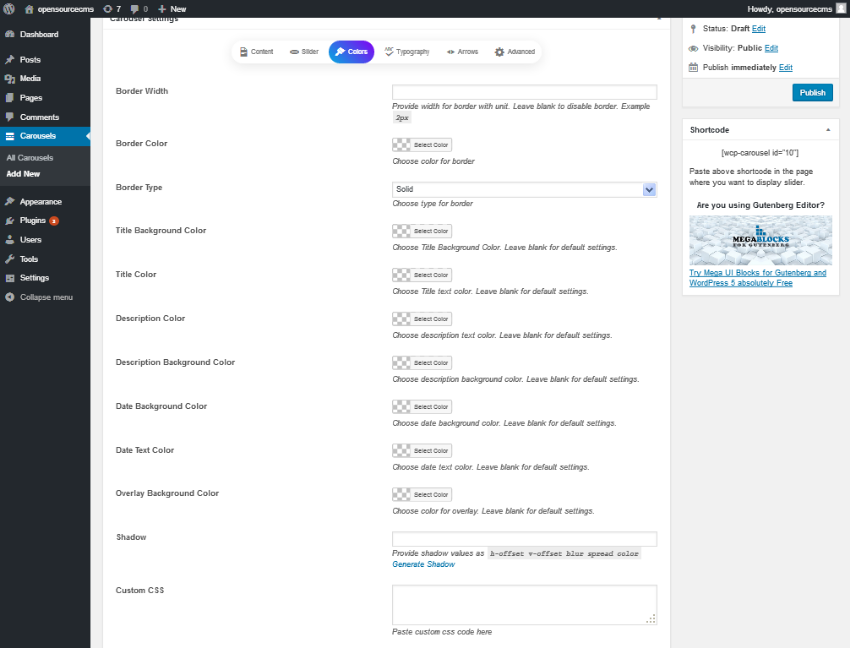The height and width of the screenshot is (648, 850).
Task: Open the Border Type dropdown
Action: 524,189
